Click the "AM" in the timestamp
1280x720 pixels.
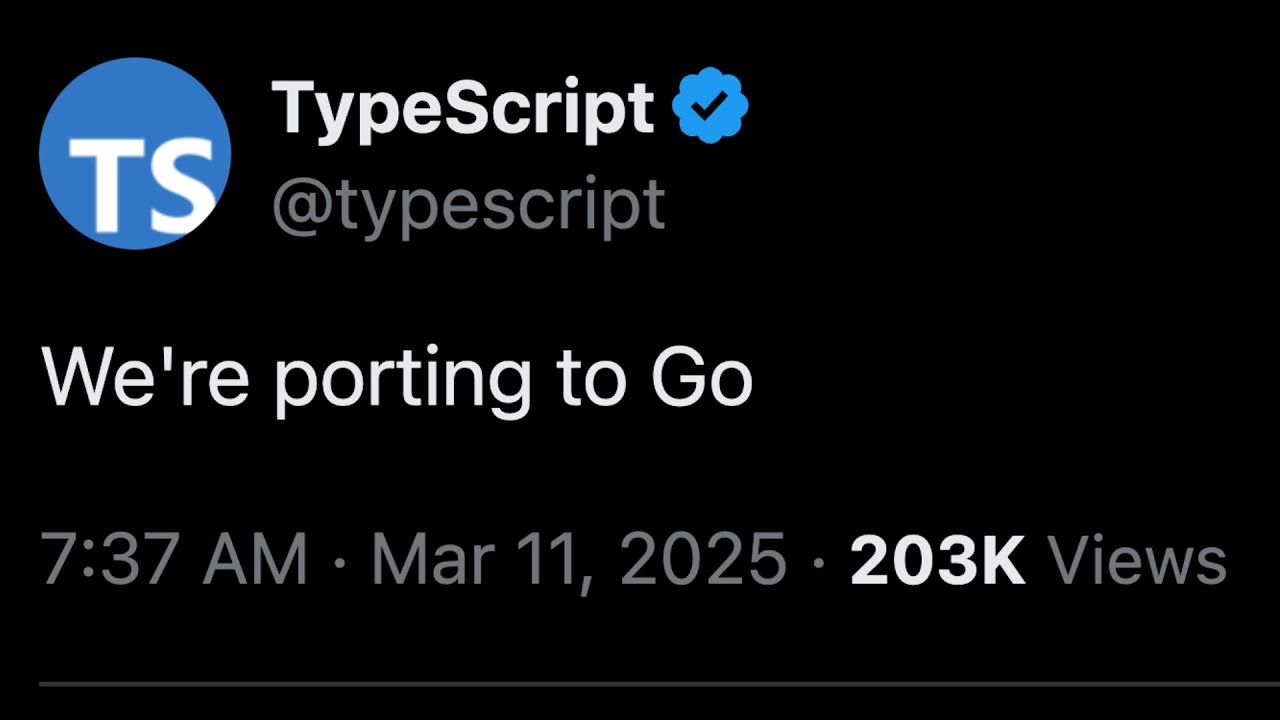pyautogui.click(x=255, y=560)
